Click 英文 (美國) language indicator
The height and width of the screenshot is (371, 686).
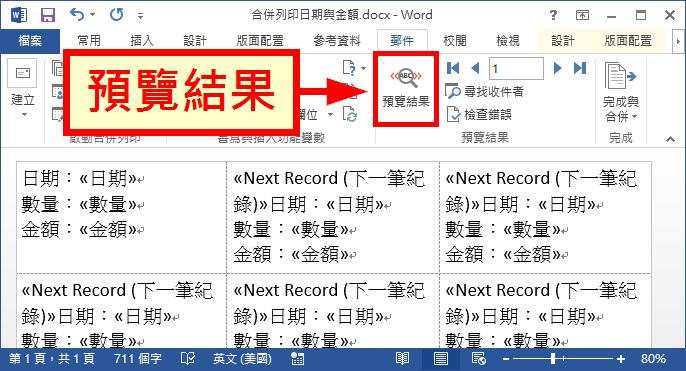click(242, 359)
